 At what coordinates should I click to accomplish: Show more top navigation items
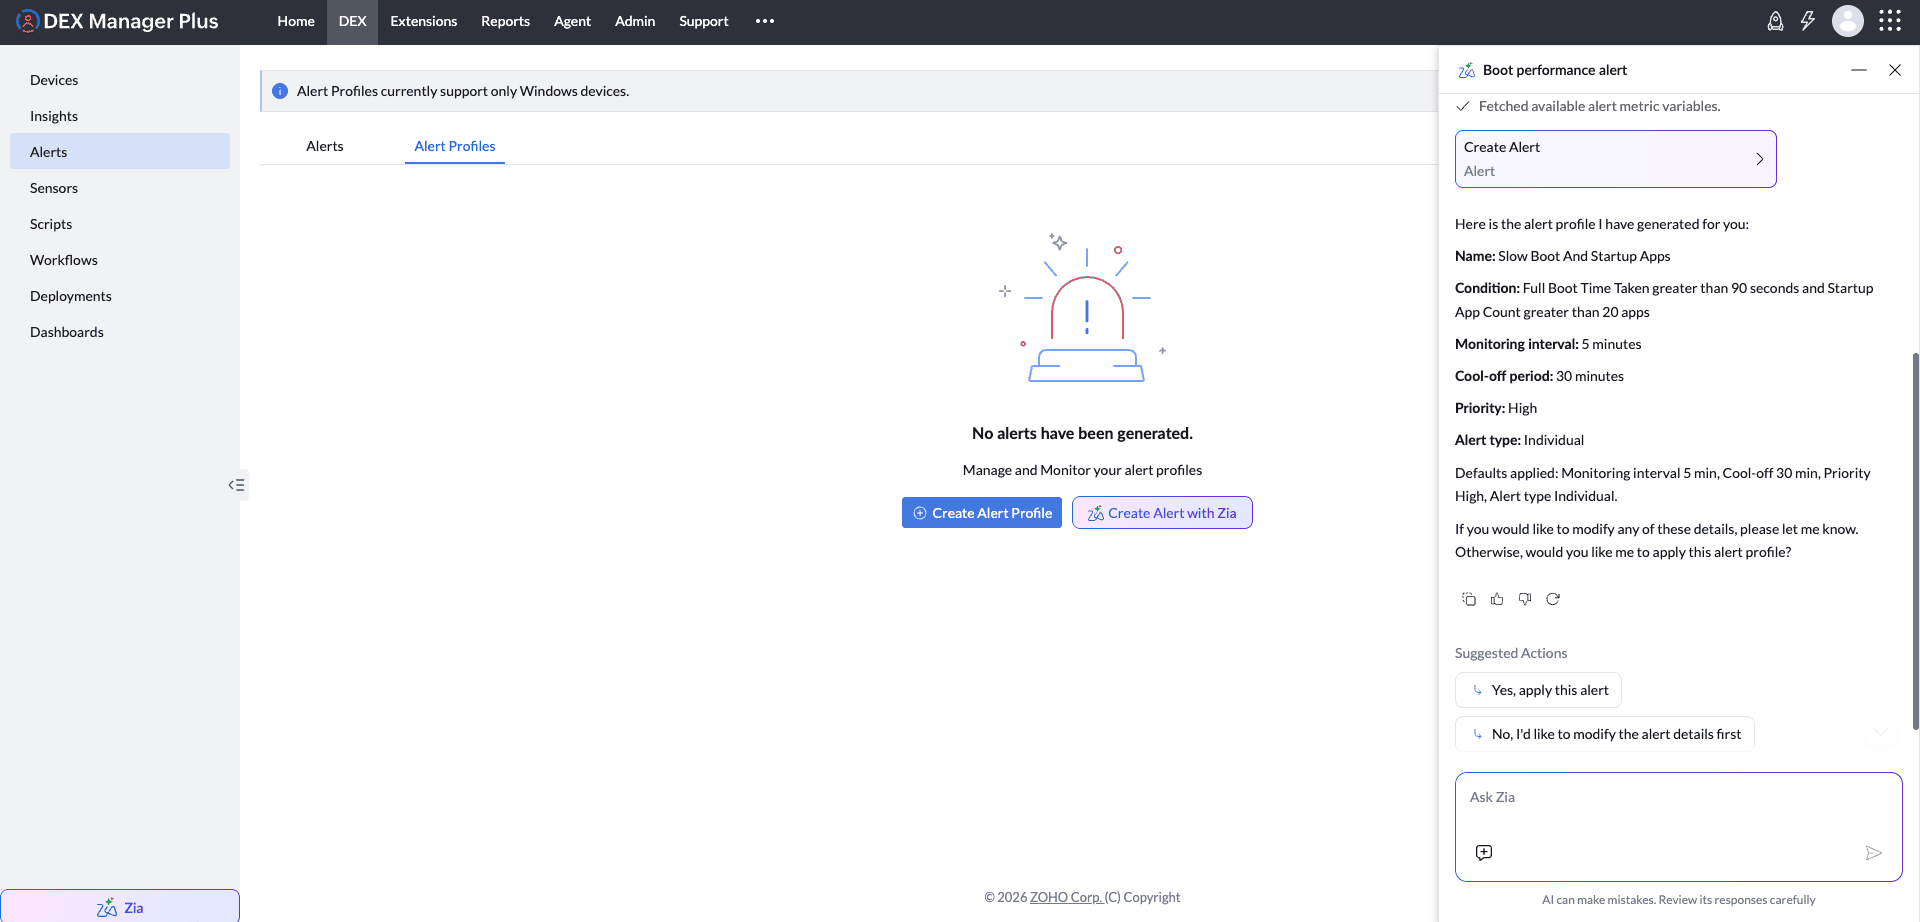click(765, 21)
